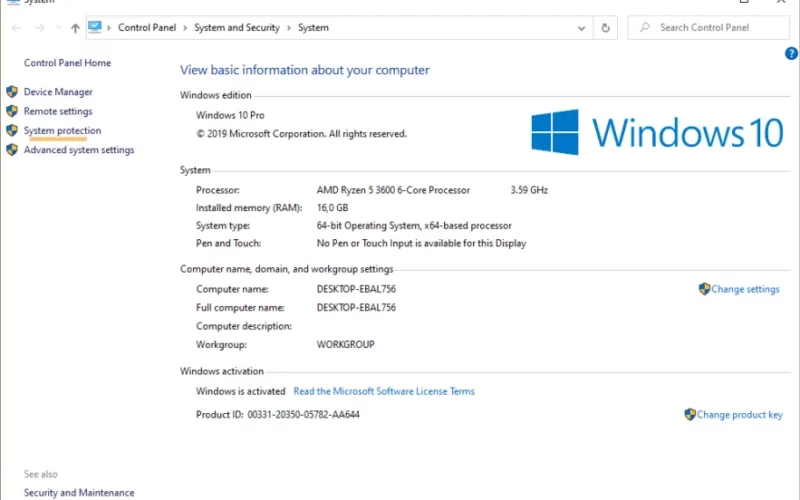
Task: Click the 'Windows 10 Pro' edition text
Action: 230,115
